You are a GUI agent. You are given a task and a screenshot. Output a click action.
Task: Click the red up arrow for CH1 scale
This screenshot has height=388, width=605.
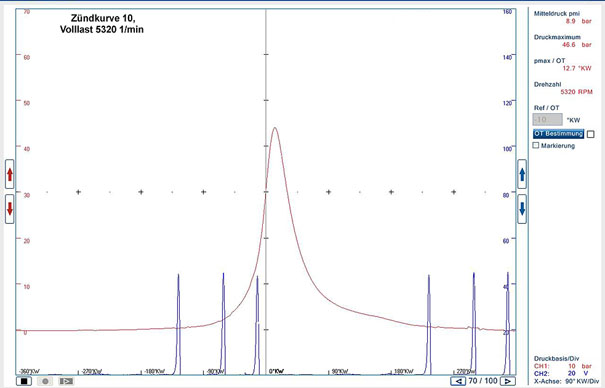coord(10,174)
